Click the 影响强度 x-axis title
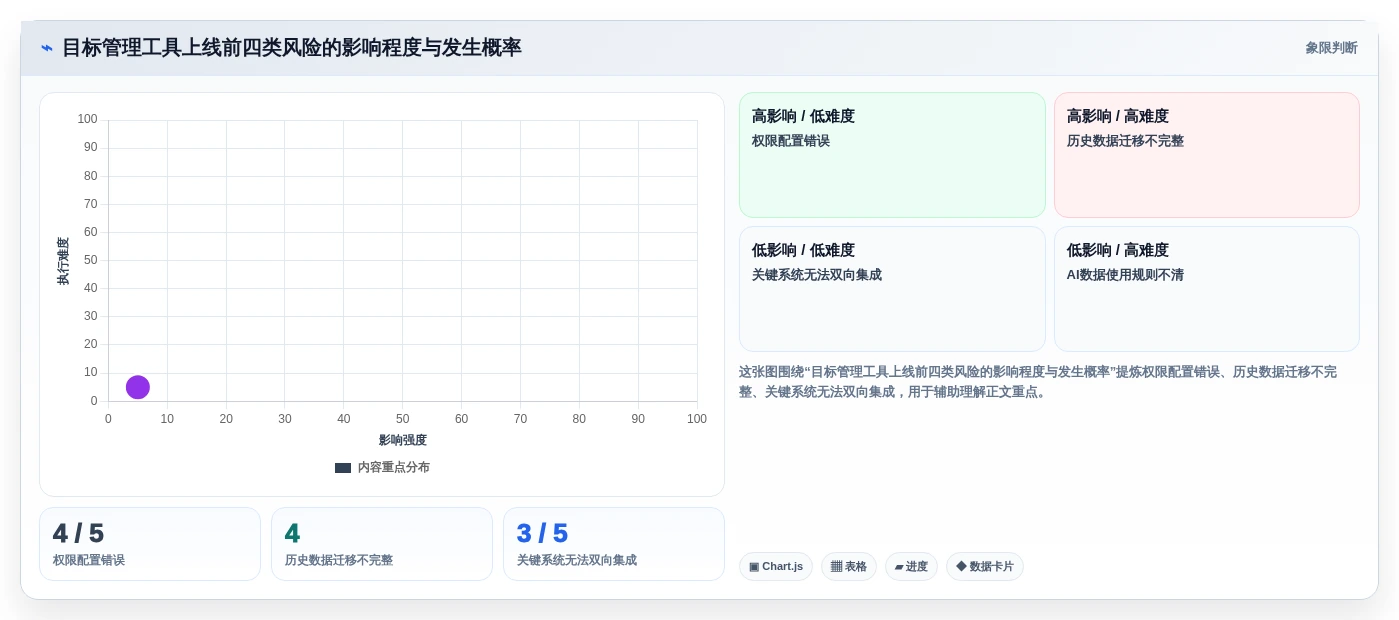Image resolution: width=1399 pixels, height=620 pixels. click(403, 440)
